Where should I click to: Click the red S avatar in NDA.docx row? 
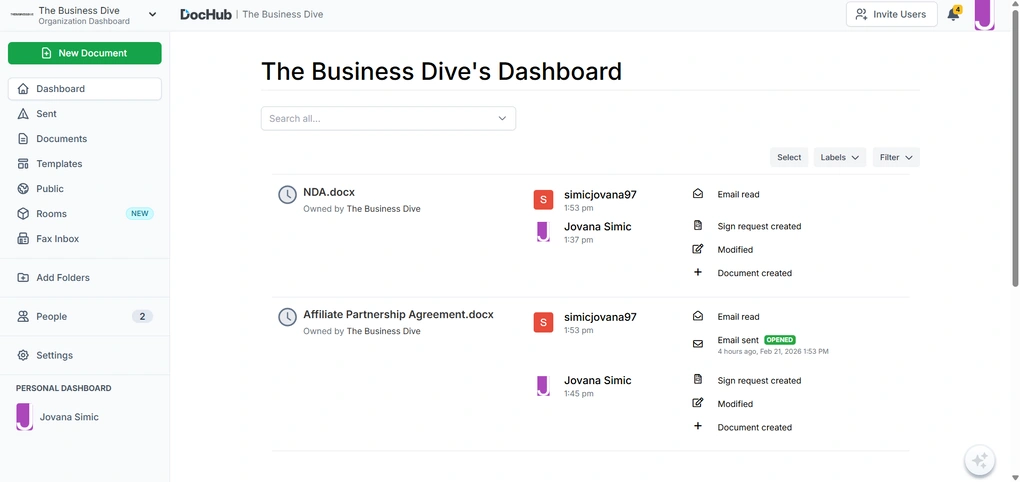[x=543, y=200]
